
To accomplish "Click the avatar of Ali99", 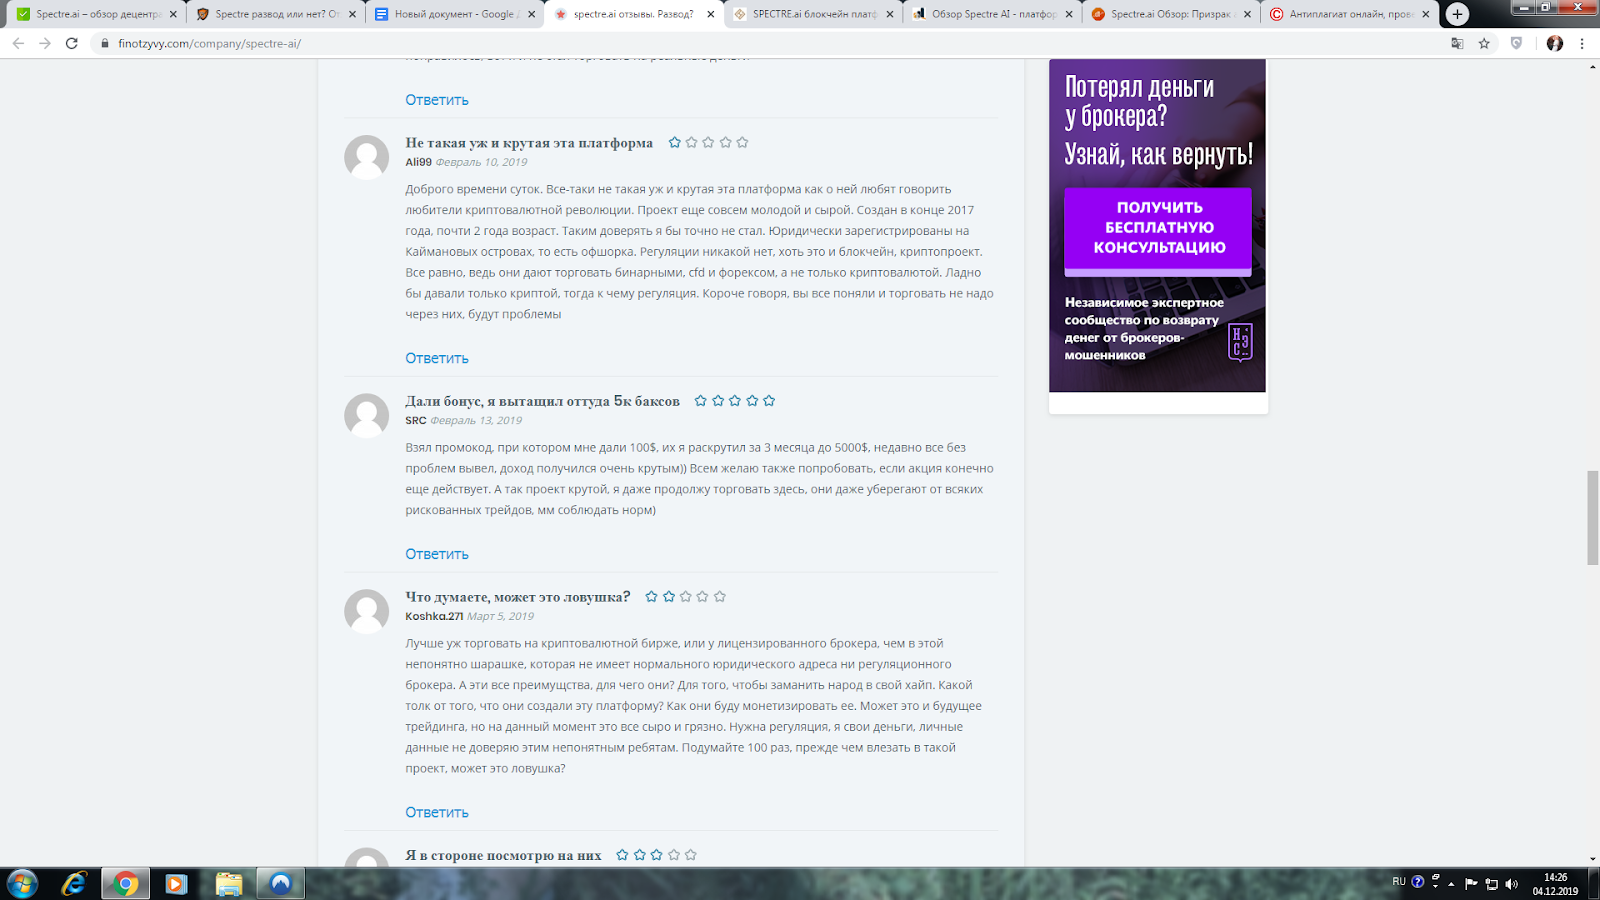I will [x=366, y=157].
